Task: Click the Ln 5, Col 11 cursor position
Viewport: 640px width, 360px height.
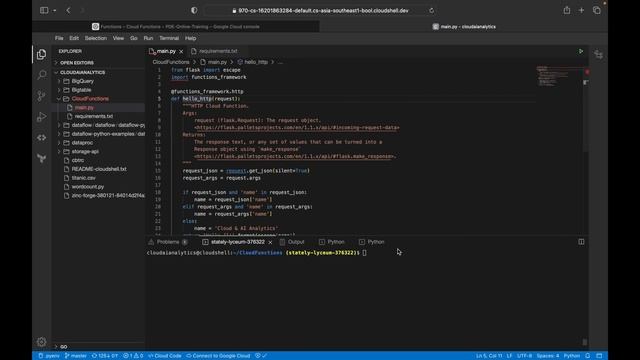Action: 489,356
